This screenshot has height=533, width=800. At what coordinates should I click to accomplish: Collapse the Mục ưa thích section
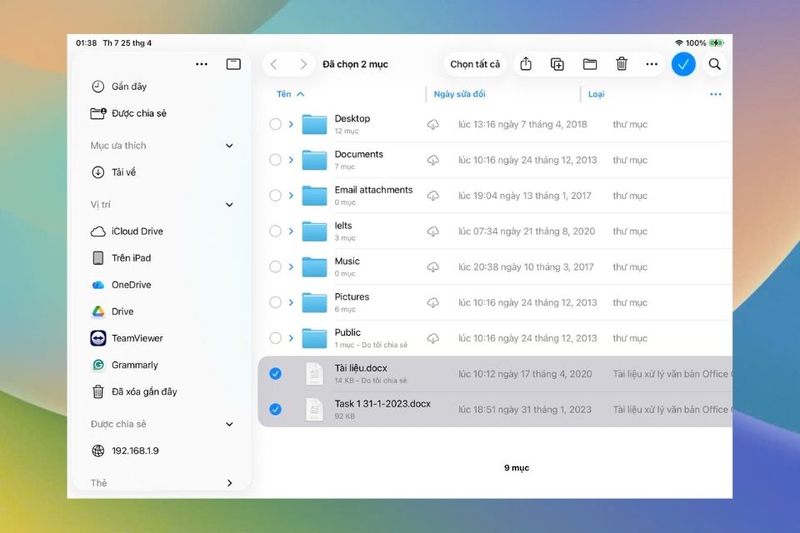coord(230,146)
